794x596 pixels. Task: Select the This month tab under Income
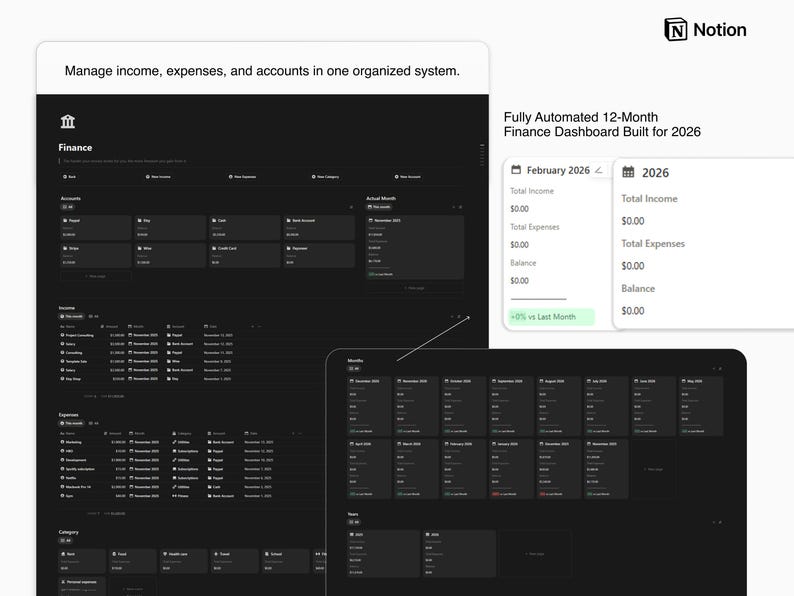tap(71, 316)
